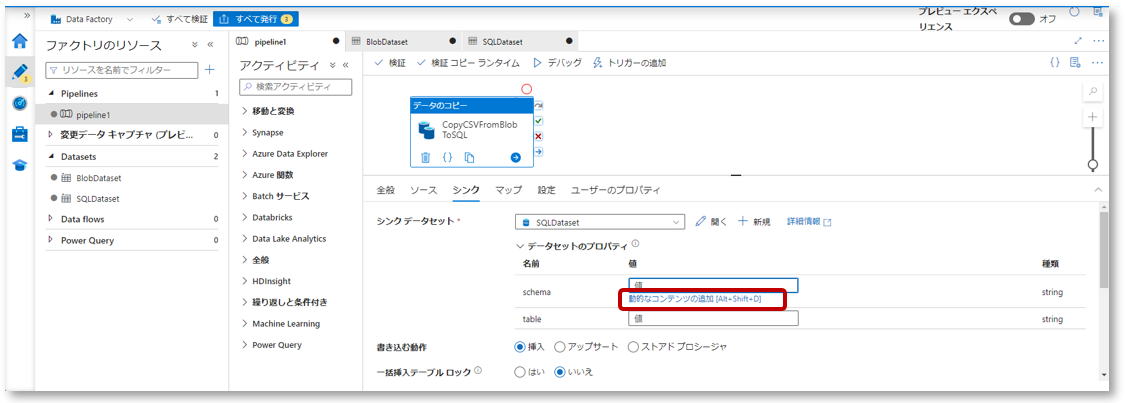Clone the CopyCSVFromBlobToSQL activity icon
The height and width of the screenshot is (403, 1125).
pyautogui.click(x=469, y=157)
